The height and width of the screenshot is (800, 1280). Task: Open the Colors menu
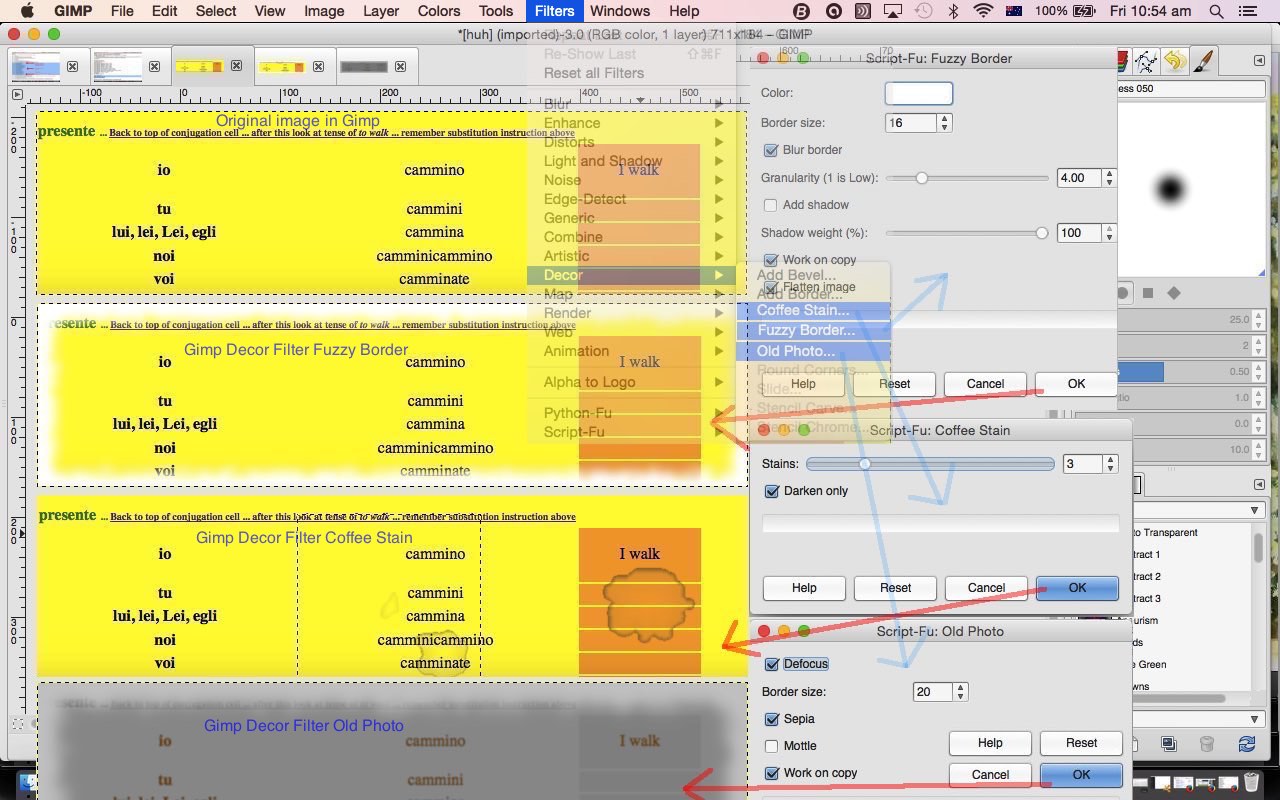click(x=439, y=11)
